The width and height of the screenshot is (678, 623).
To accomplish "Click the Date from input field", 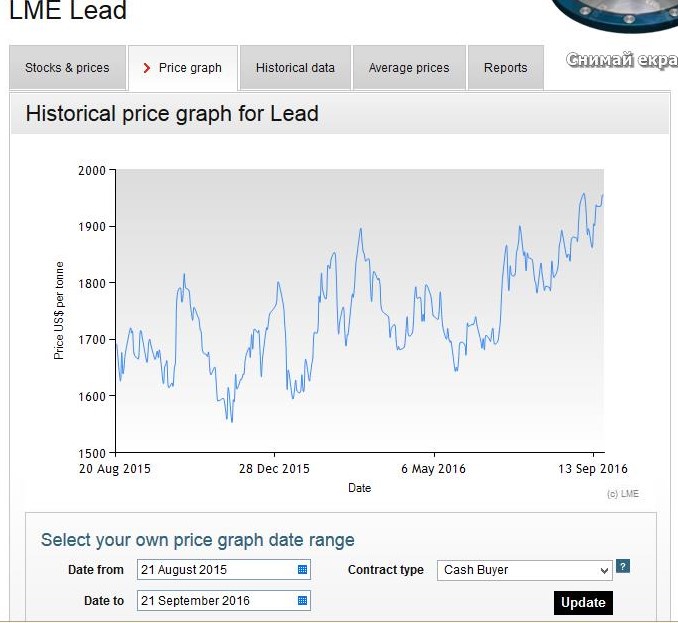I will pos(224,569).
